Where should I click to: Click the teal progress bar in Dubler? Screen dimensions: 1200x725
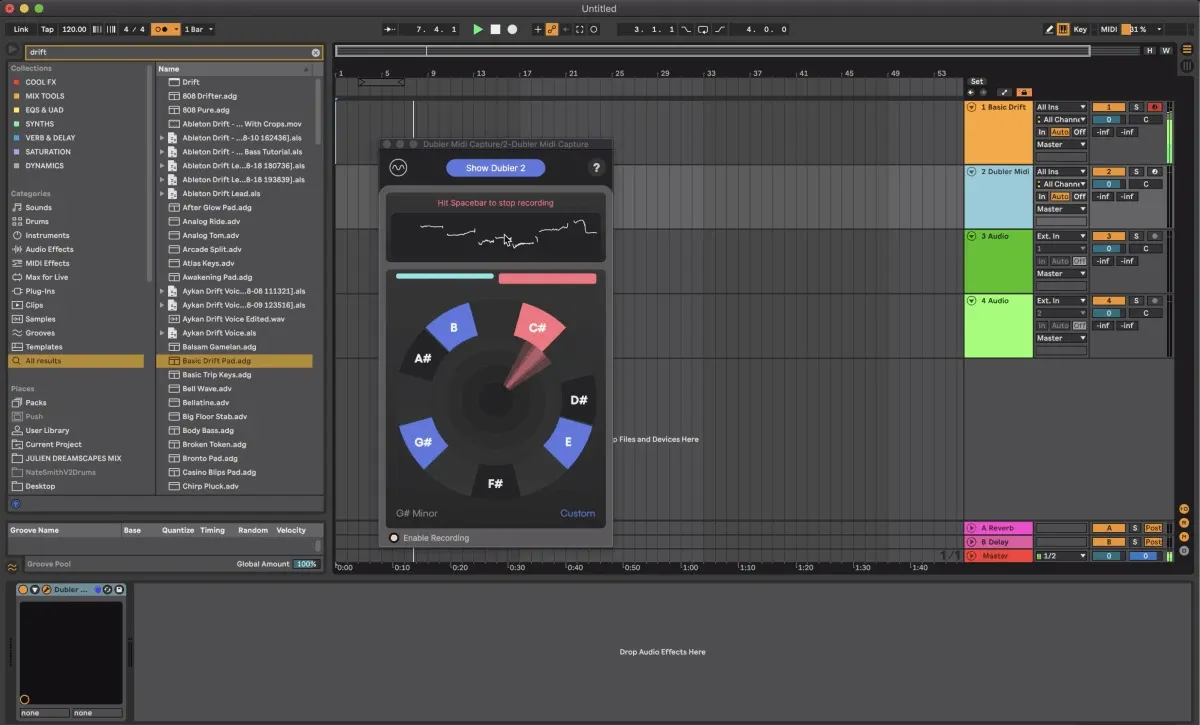[x=445, y=276]
